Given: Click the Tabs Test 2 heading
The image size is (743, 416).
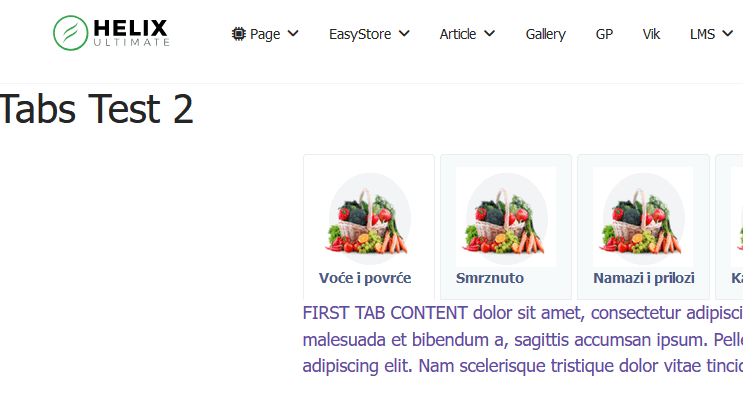Looking at the screenshot, I should point(97,109).
